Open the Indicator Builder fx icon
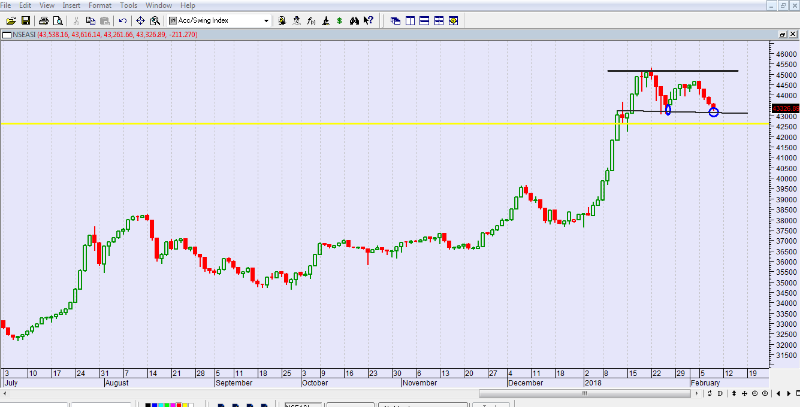Image resolution: width=800 pixels, height=407 pixels. coord(311,21)
